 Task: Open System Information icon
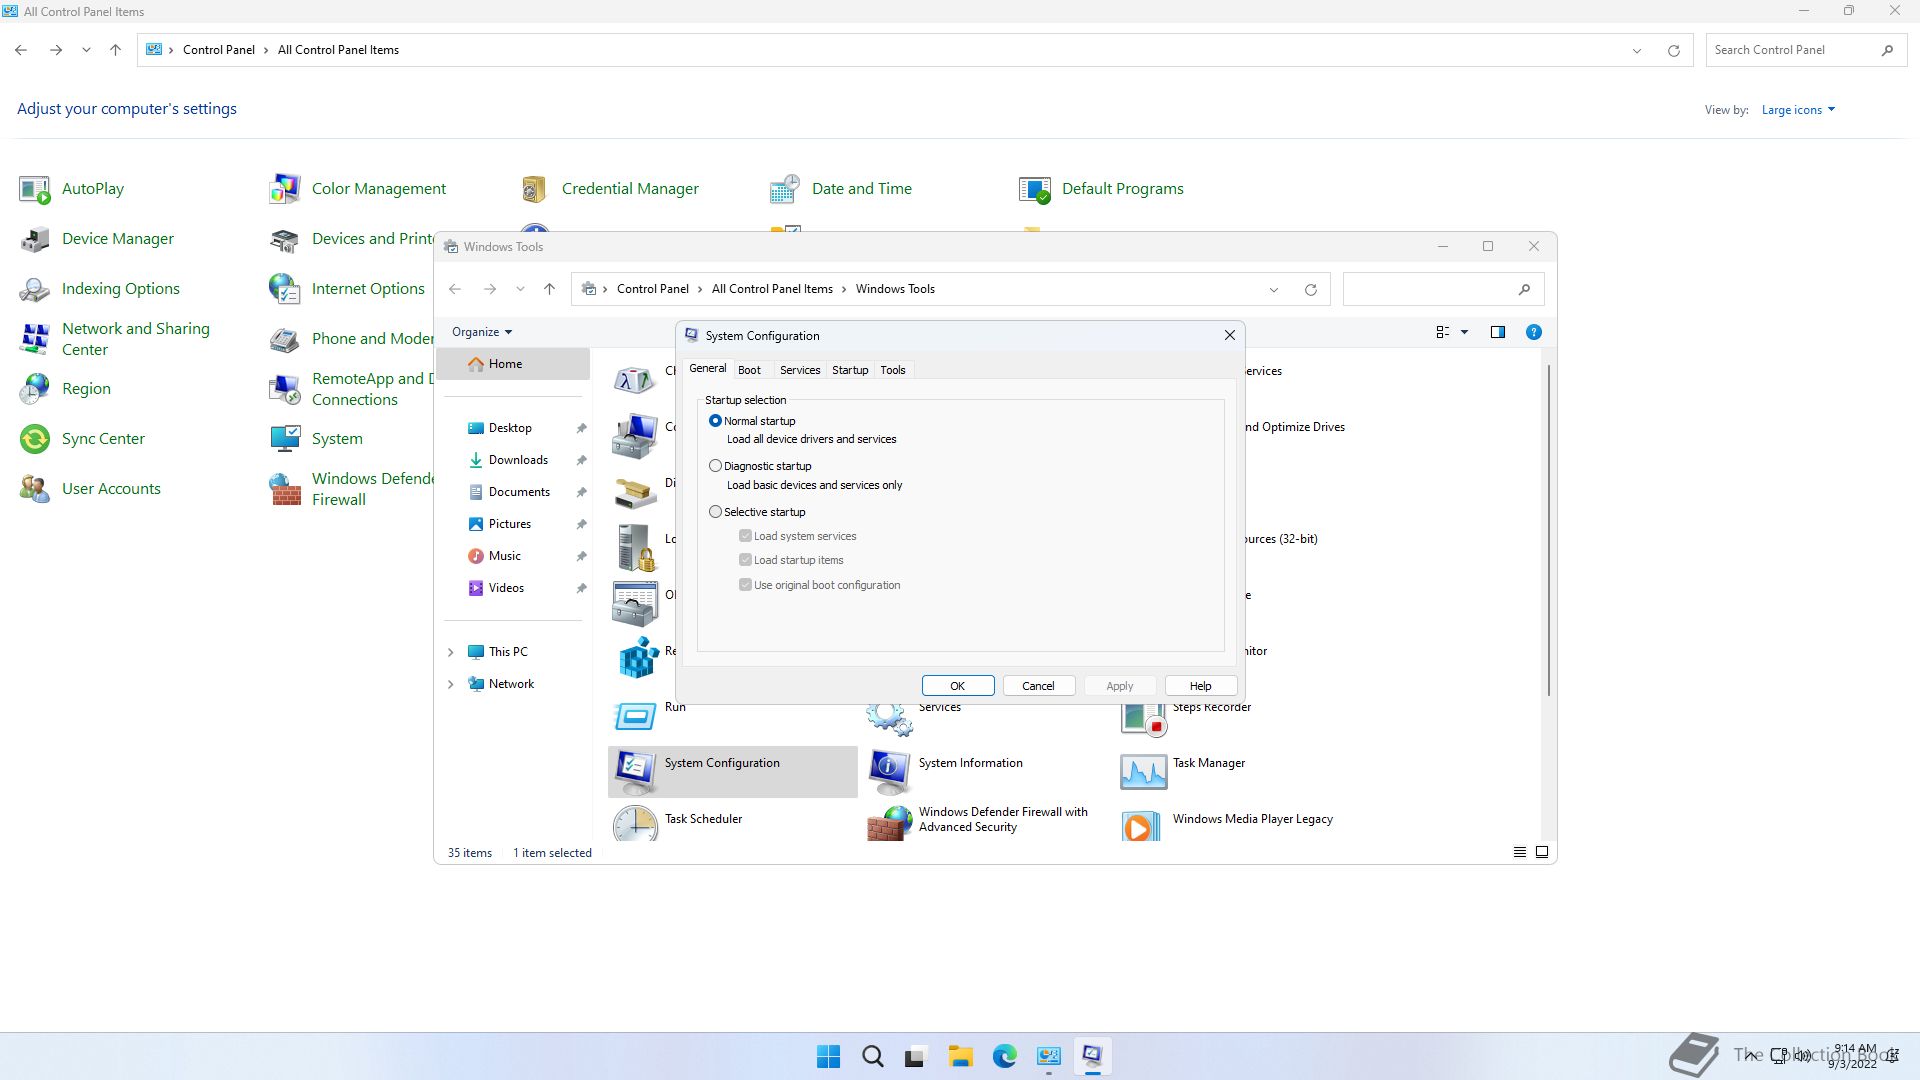point(889,770)
